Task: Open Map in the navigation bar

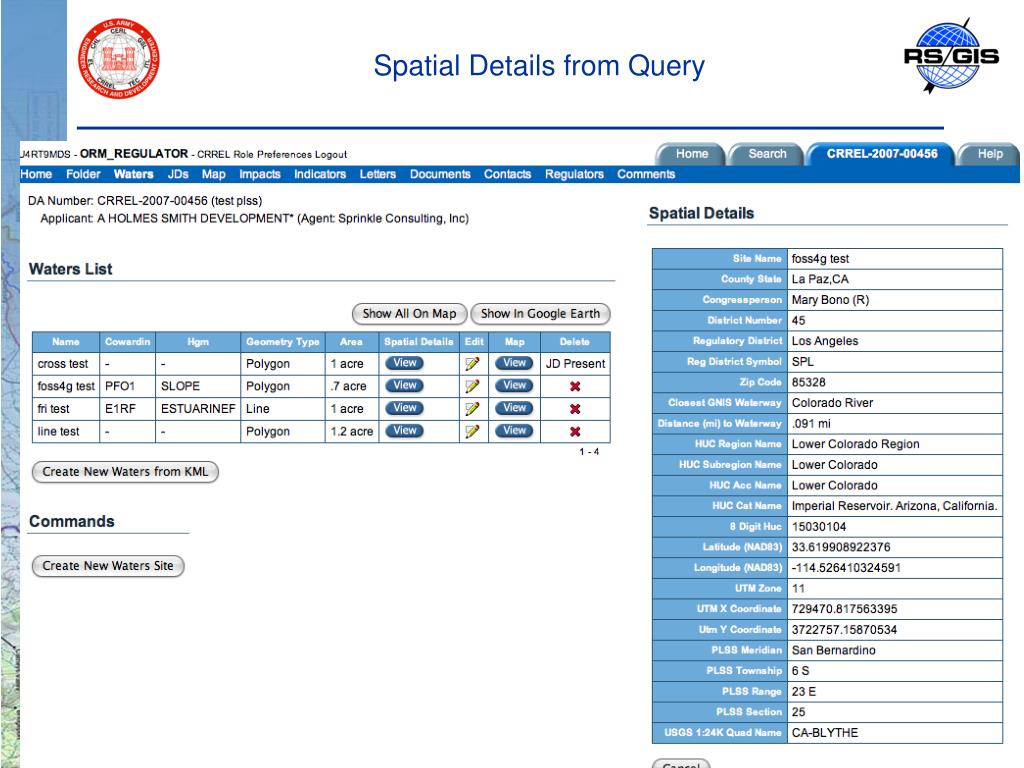Action: (214, 174)
